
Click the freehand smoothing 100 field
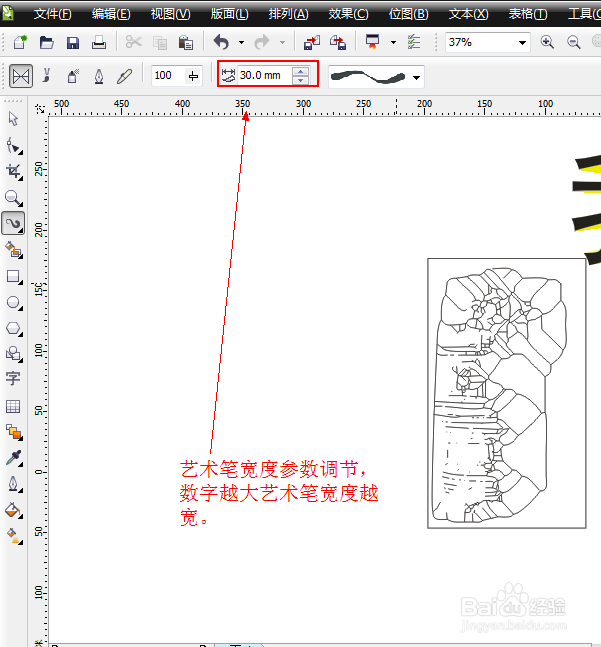point(168,76)
